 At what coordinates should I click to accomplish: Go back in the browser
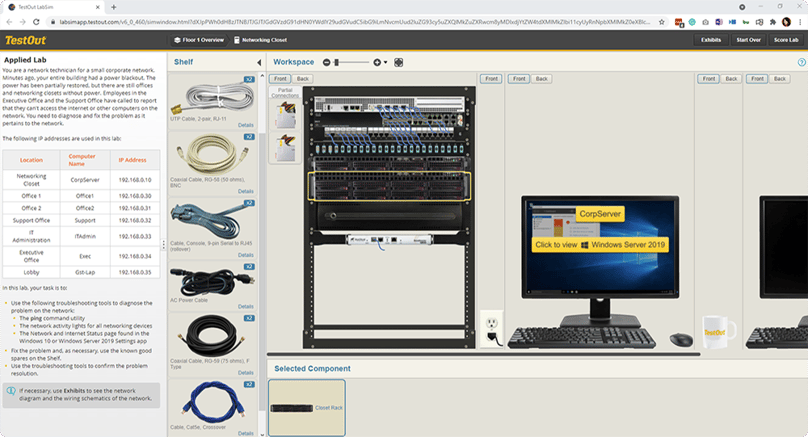pyautogui.click(x=9, y=22)
